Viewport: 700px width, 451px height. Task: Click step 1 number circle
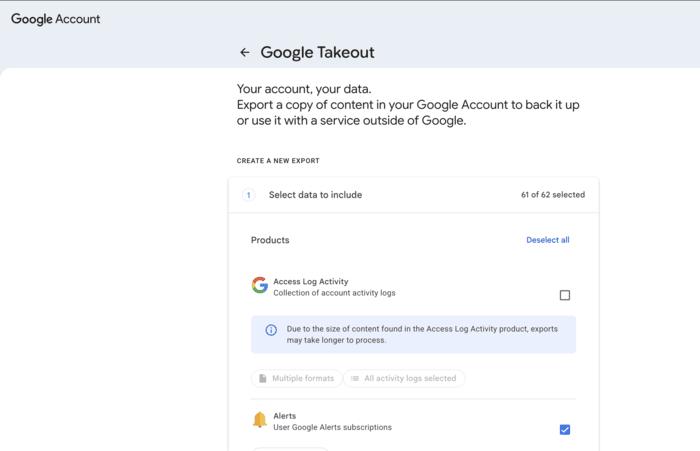pyautogui.click(x=249, y=195)
